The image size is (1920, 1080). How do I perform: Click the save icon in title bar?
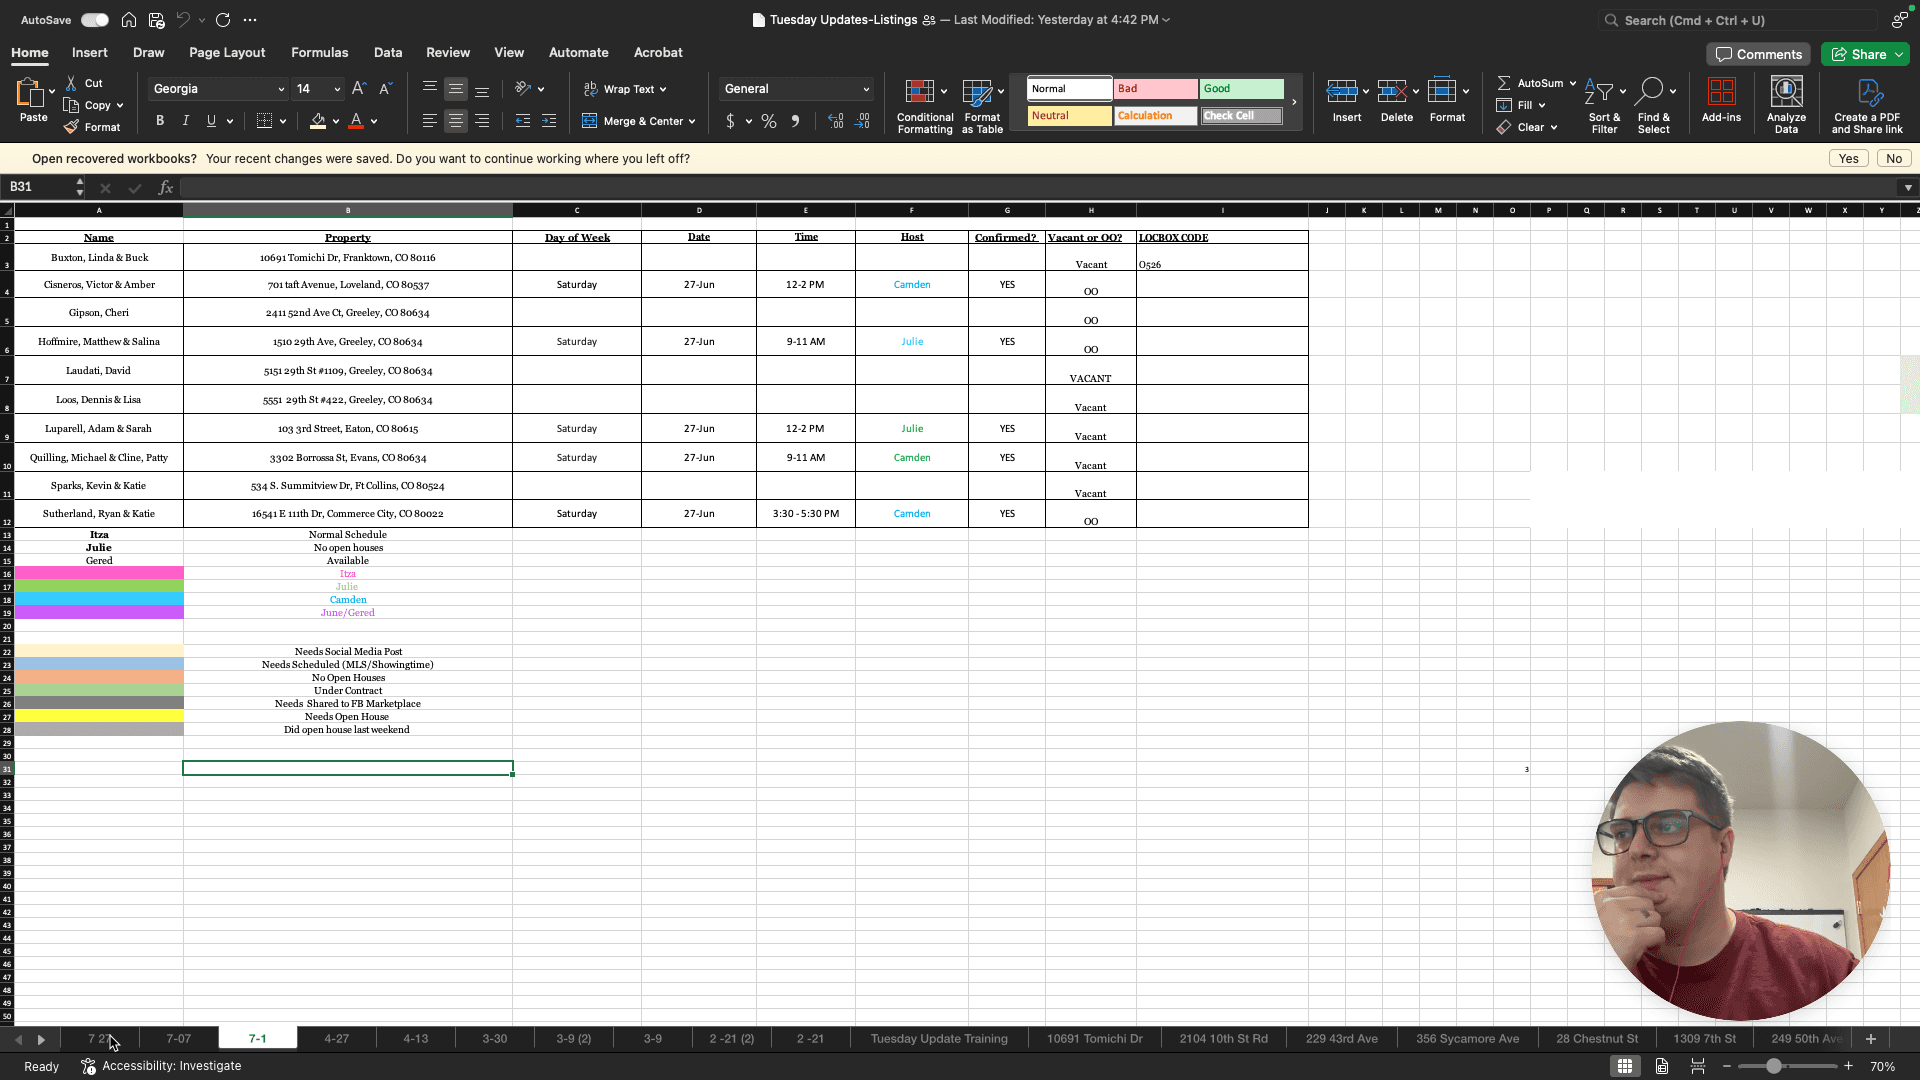[x=156, y=20]
